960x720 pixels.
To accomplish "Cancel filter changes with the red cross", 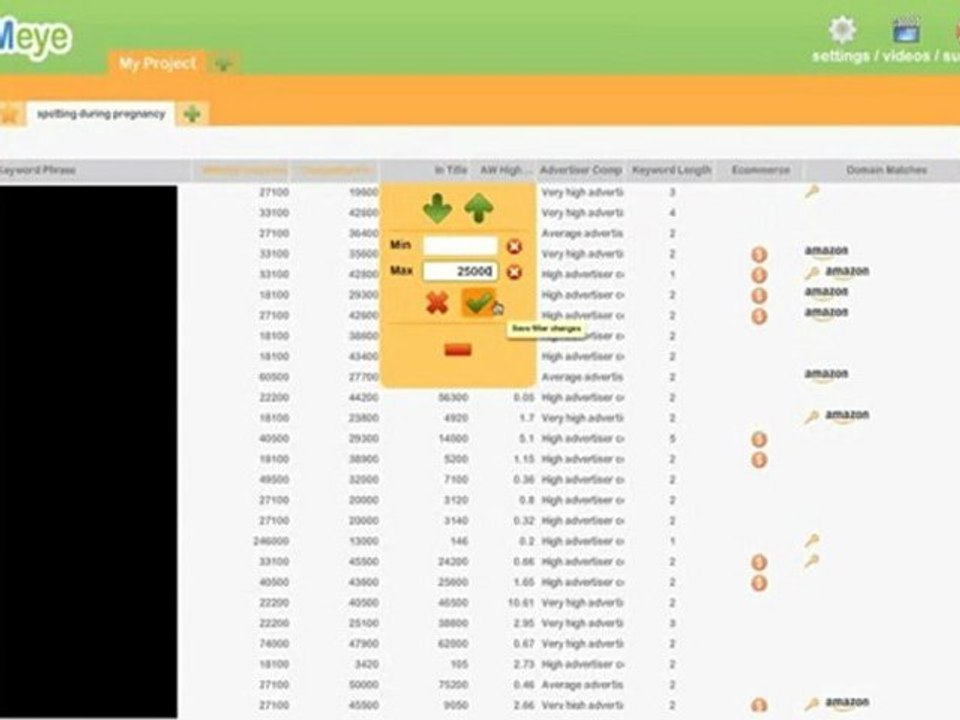I will 437,302.
